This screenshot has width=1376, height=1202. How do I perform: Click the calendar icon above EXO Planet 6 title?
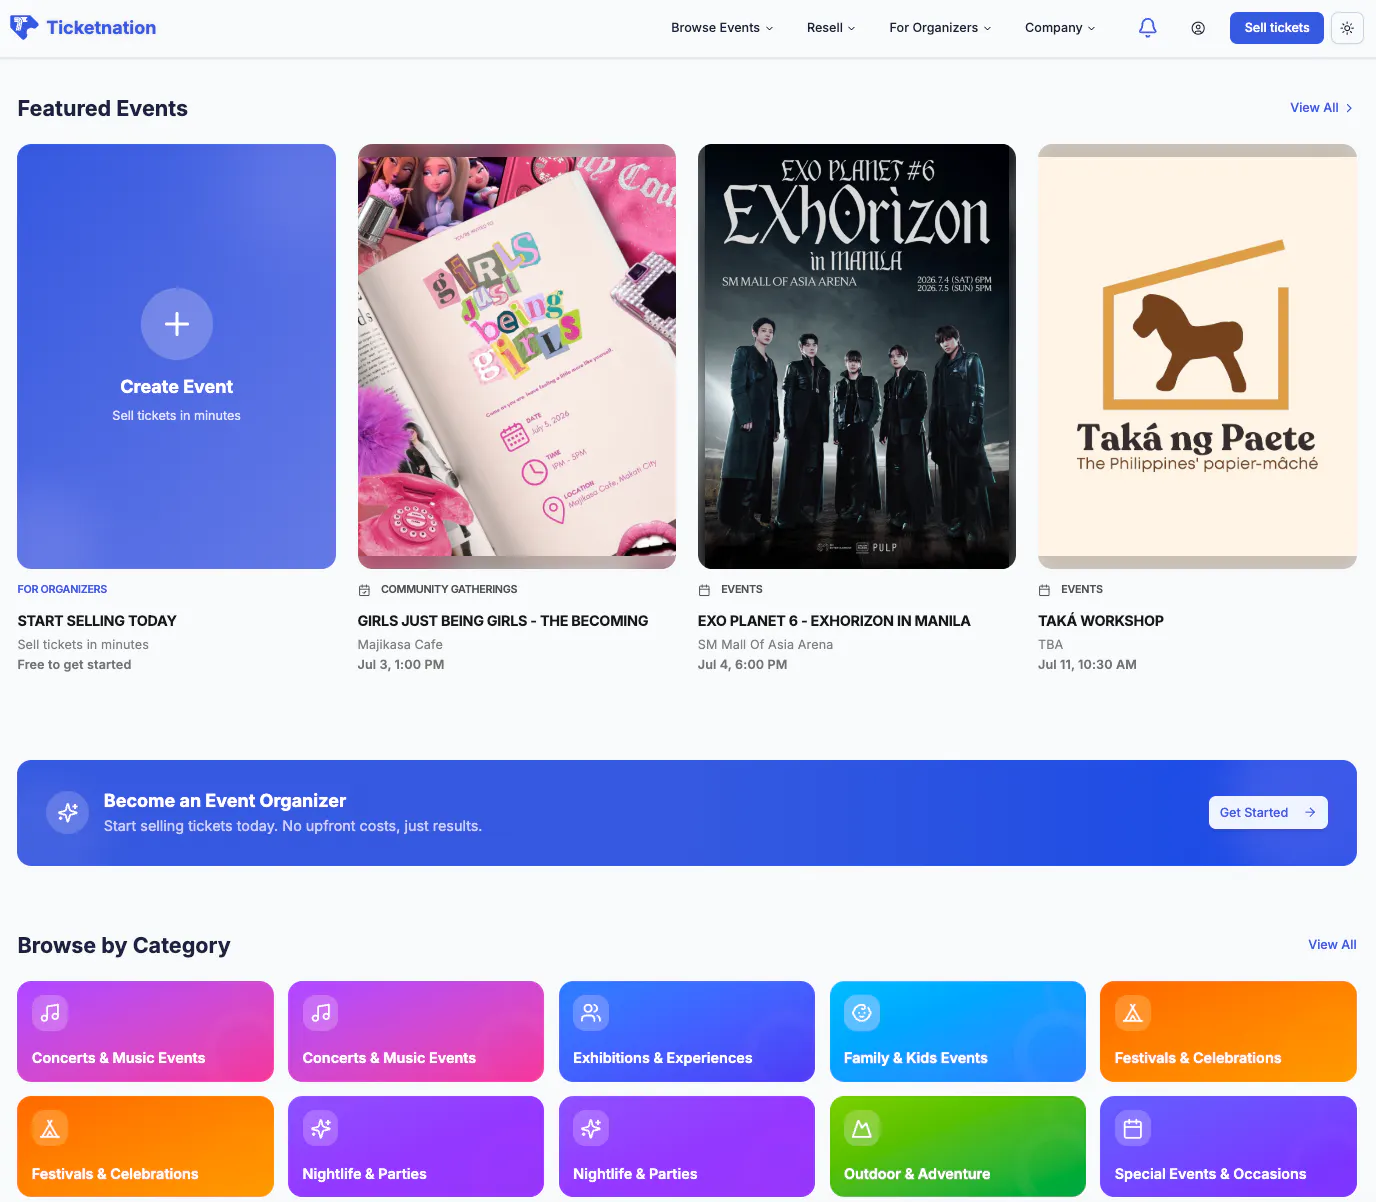[705, 590]
